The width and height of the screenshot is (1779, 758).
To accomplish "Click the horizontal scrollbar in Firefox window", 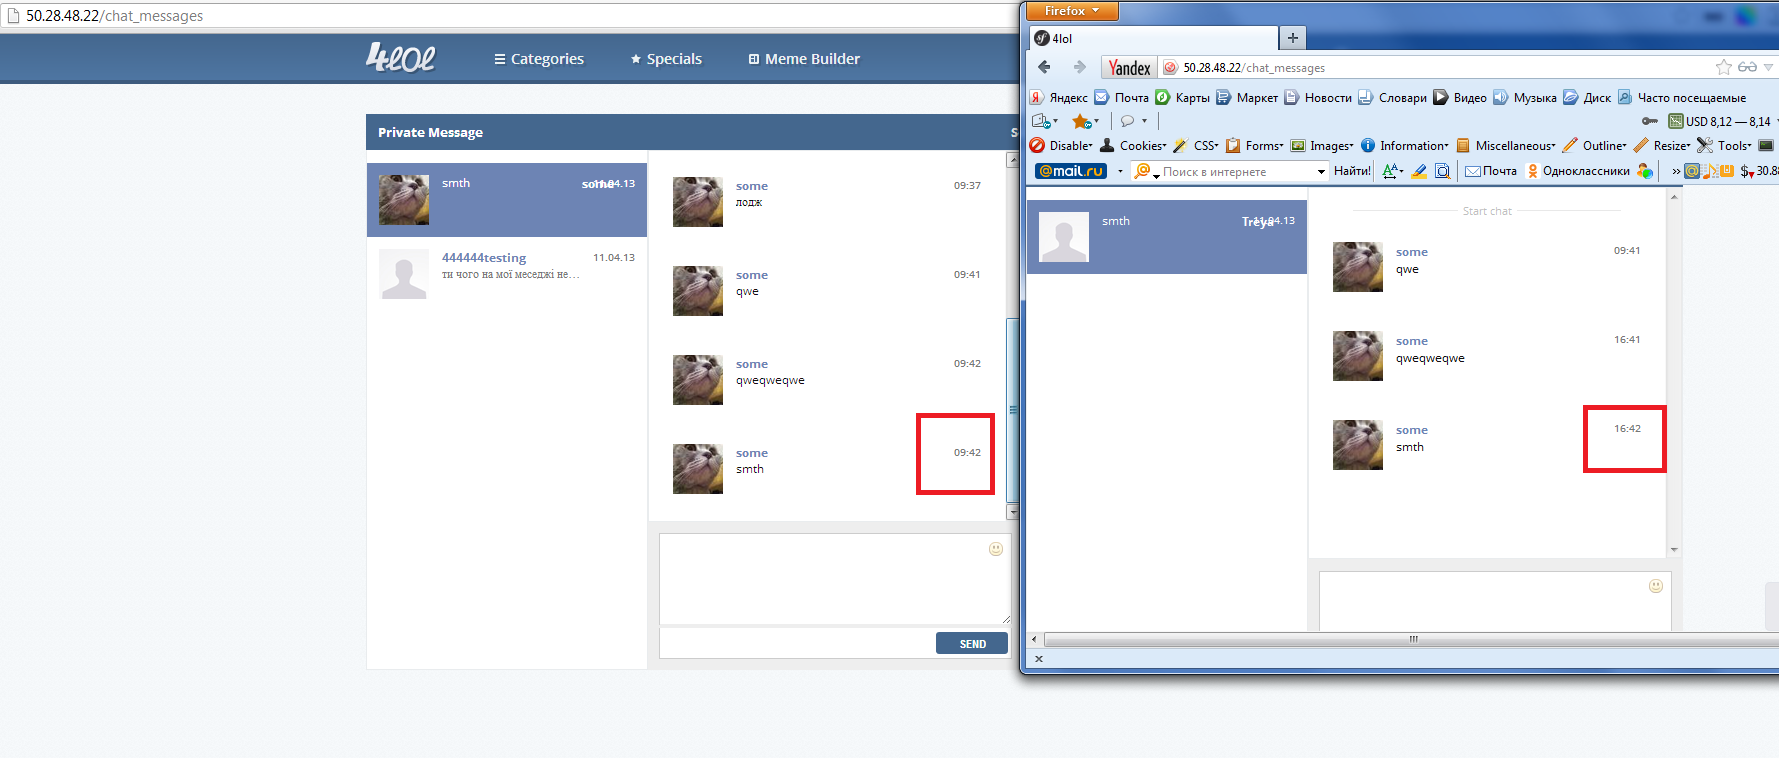I will tap(1413, 639).
